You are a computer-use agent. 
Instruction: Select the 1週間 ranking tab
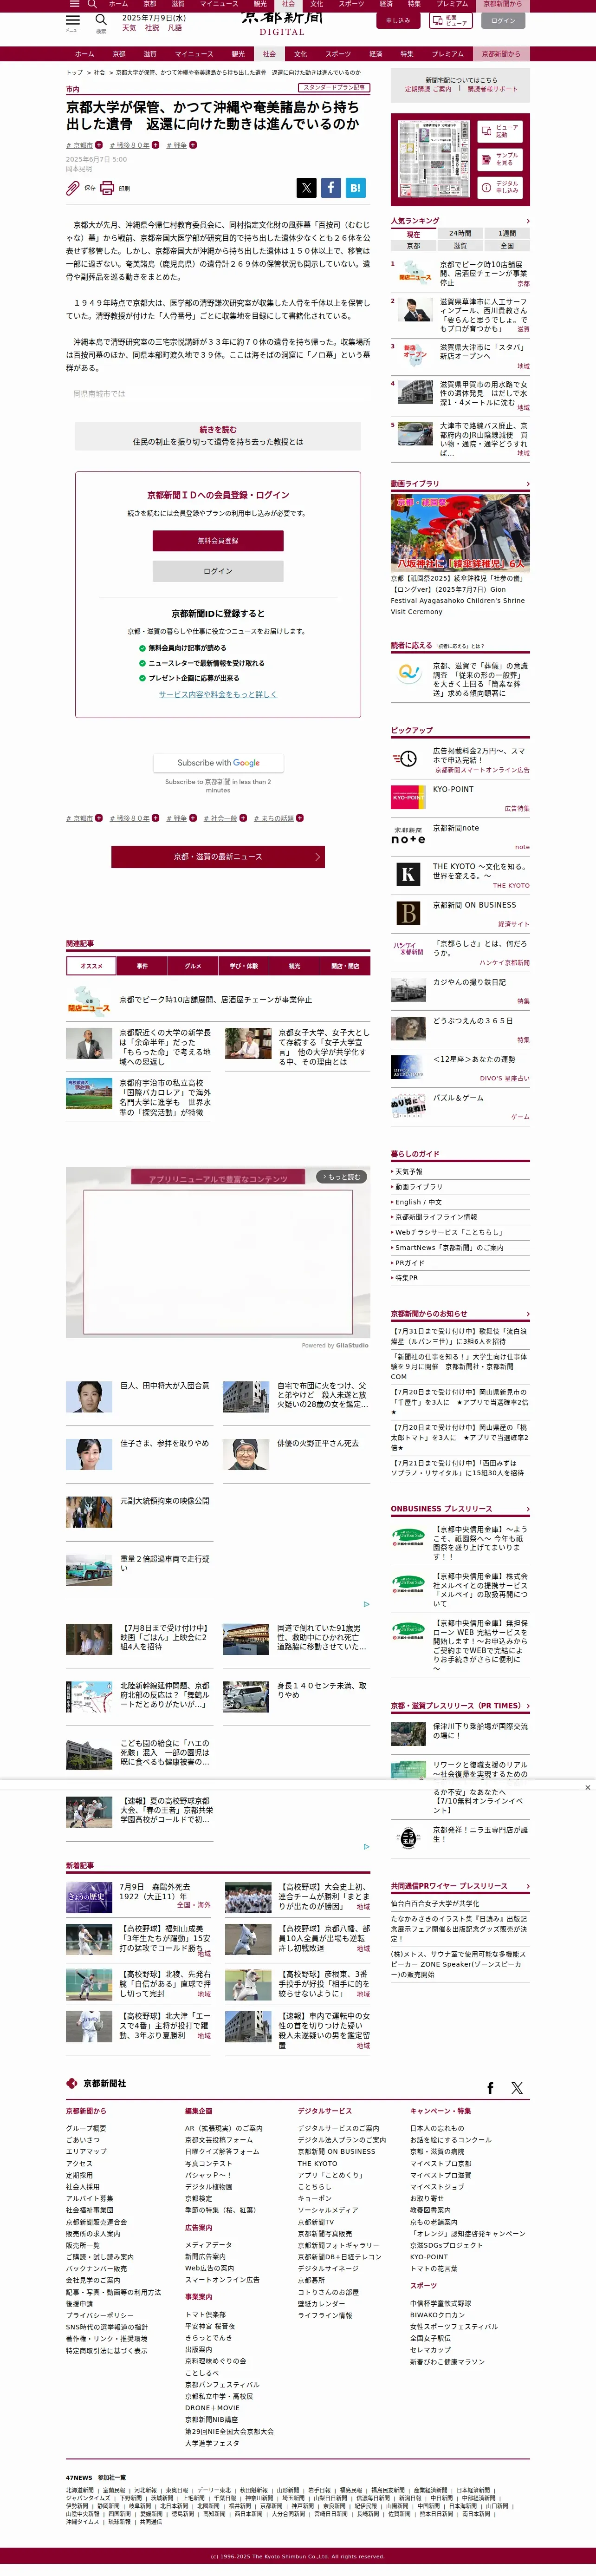pyautogui.click(x=507, y=233)
